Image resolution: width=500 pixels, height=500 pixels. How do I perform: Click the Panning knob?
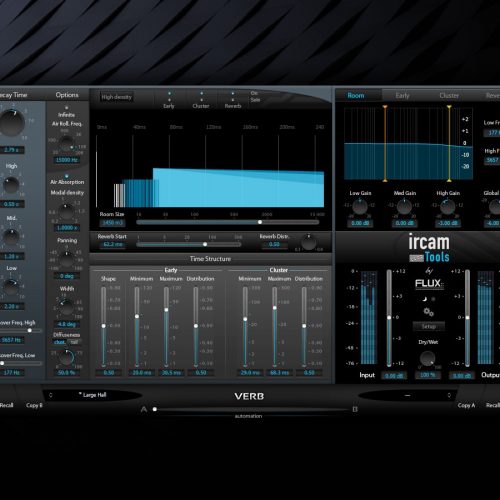[x=66, y=259]
